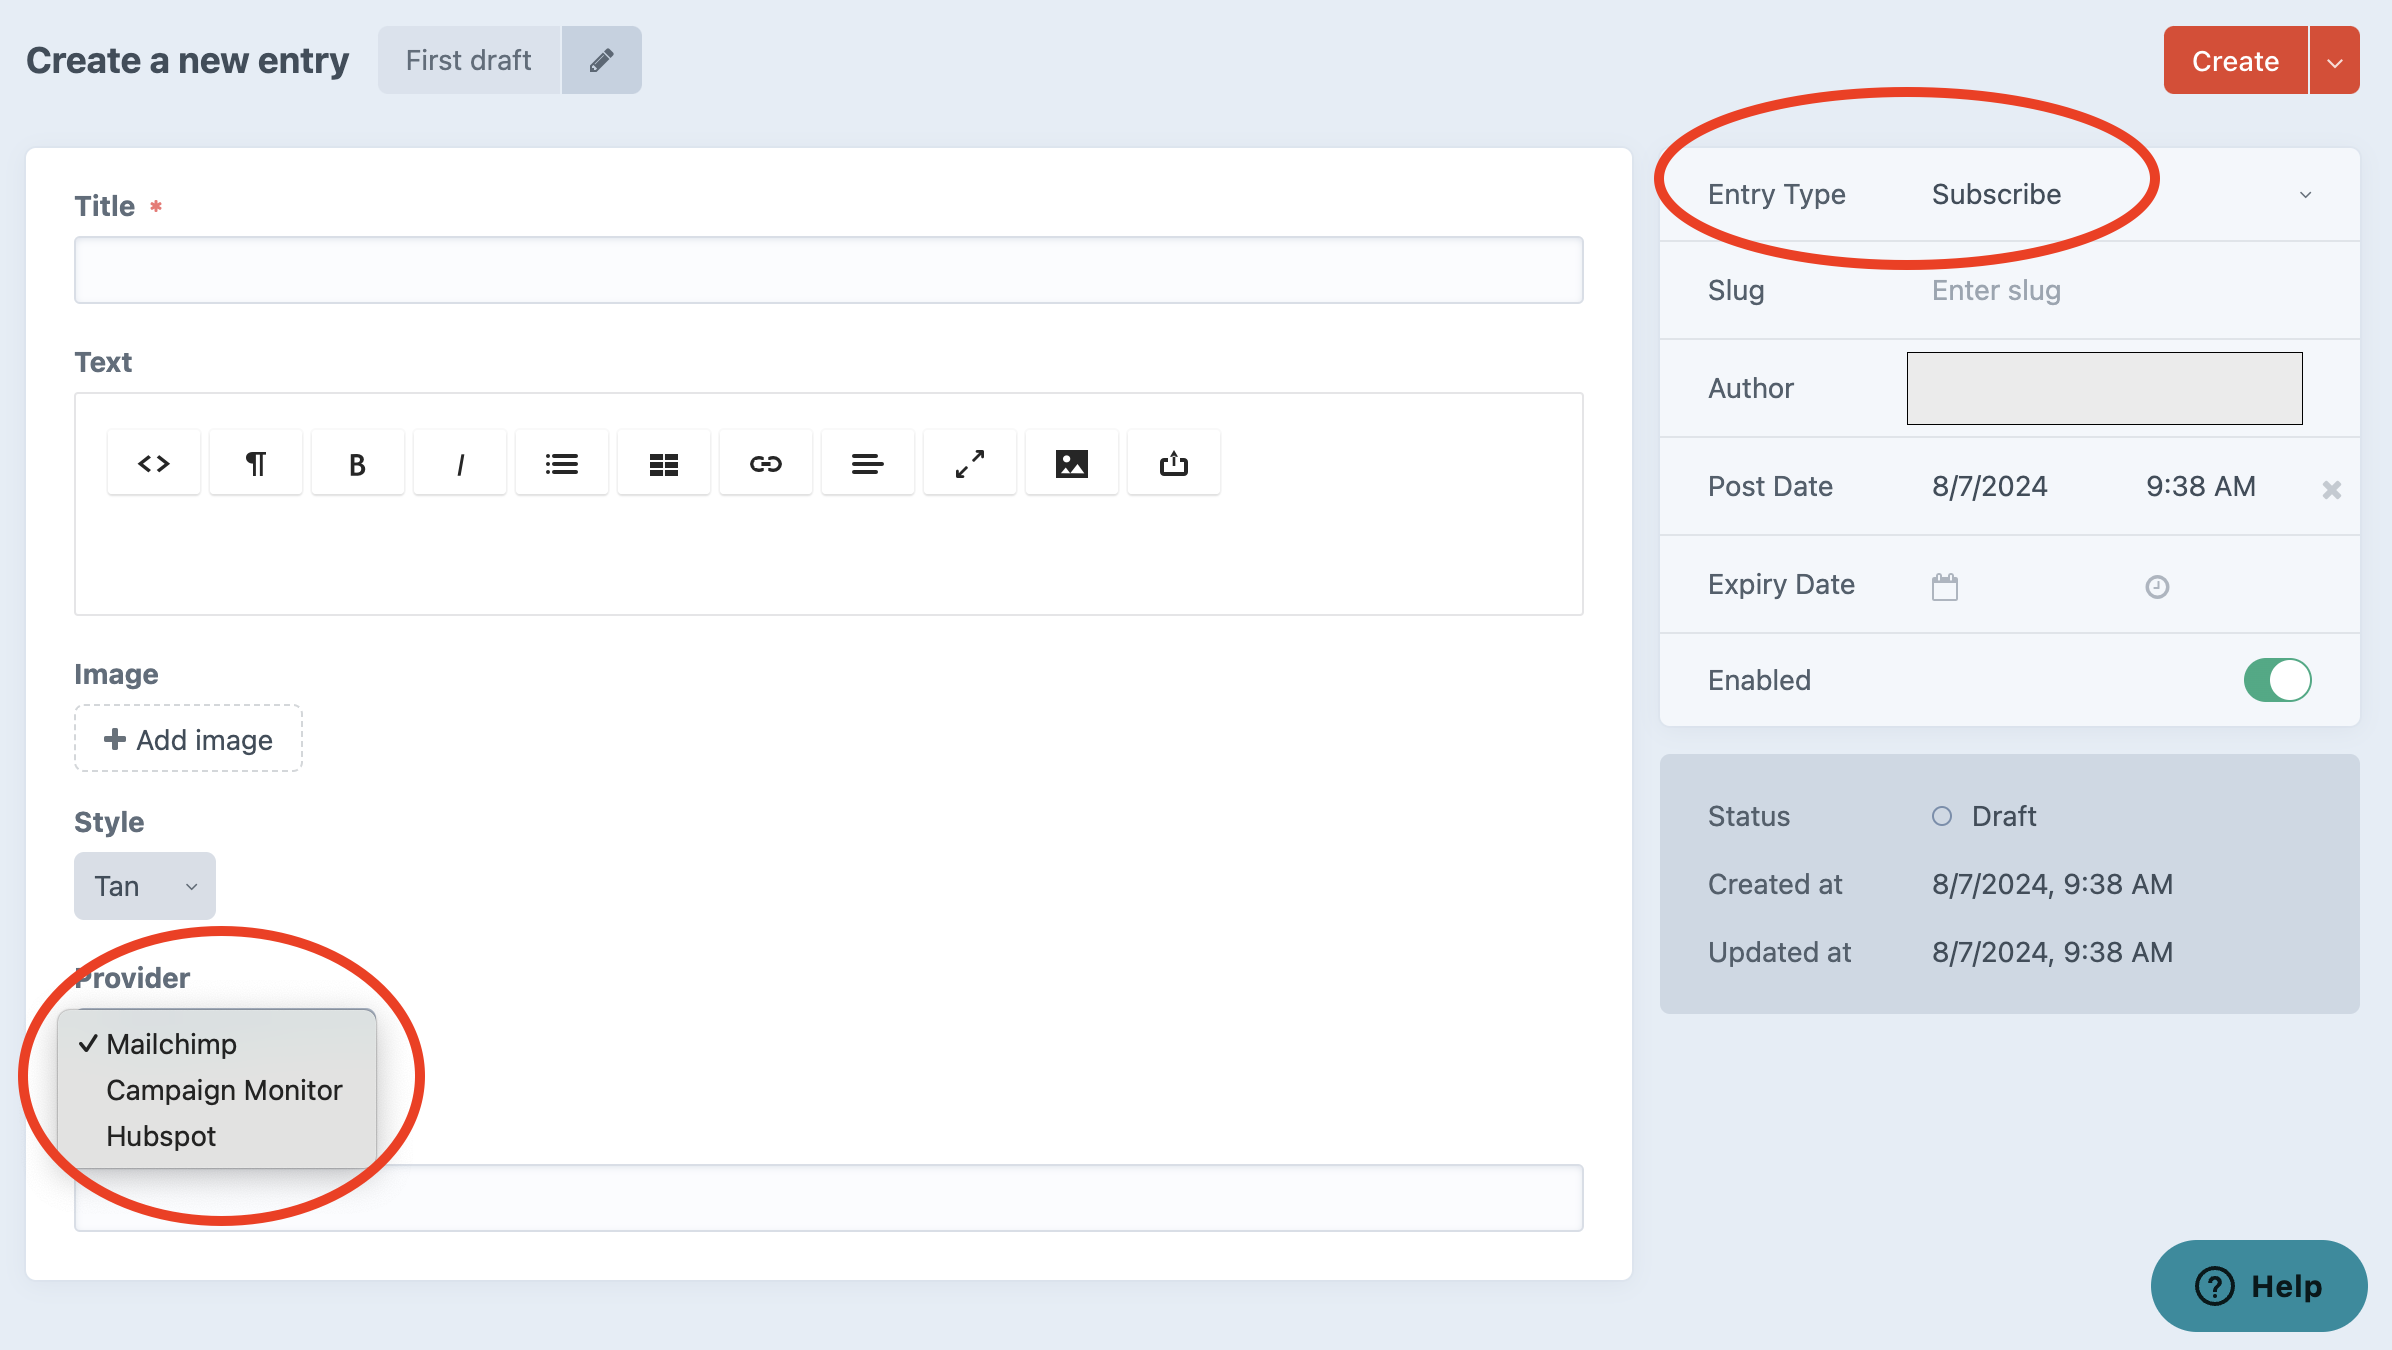
Task: Open the paragraph format menu in the editor
Action: (256, 463)
